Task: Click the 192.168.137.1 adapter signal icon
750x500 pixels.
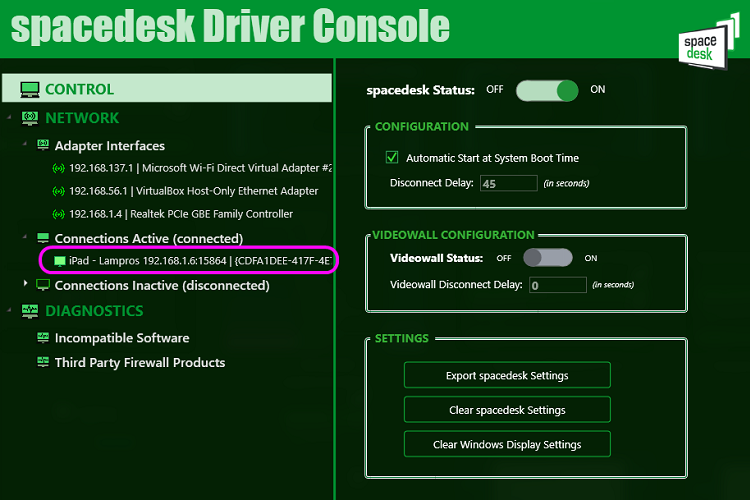Action: click(58, 168)
